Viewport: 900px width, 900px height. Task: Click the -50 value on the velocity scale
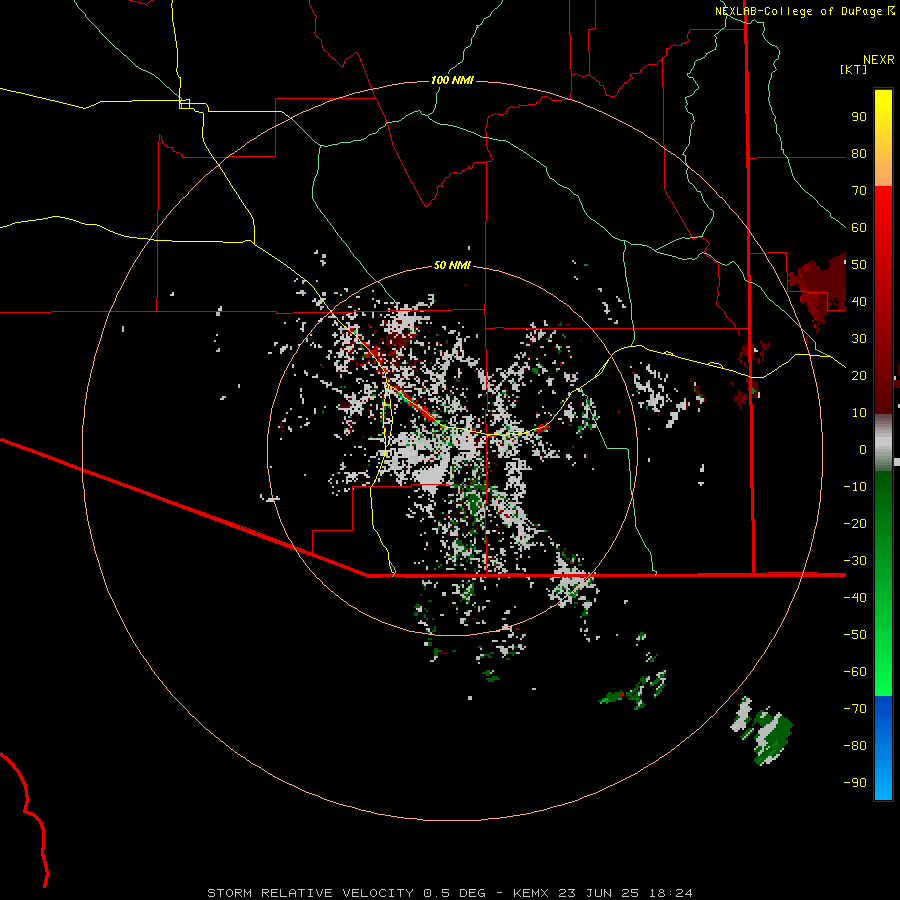point(855,635)
